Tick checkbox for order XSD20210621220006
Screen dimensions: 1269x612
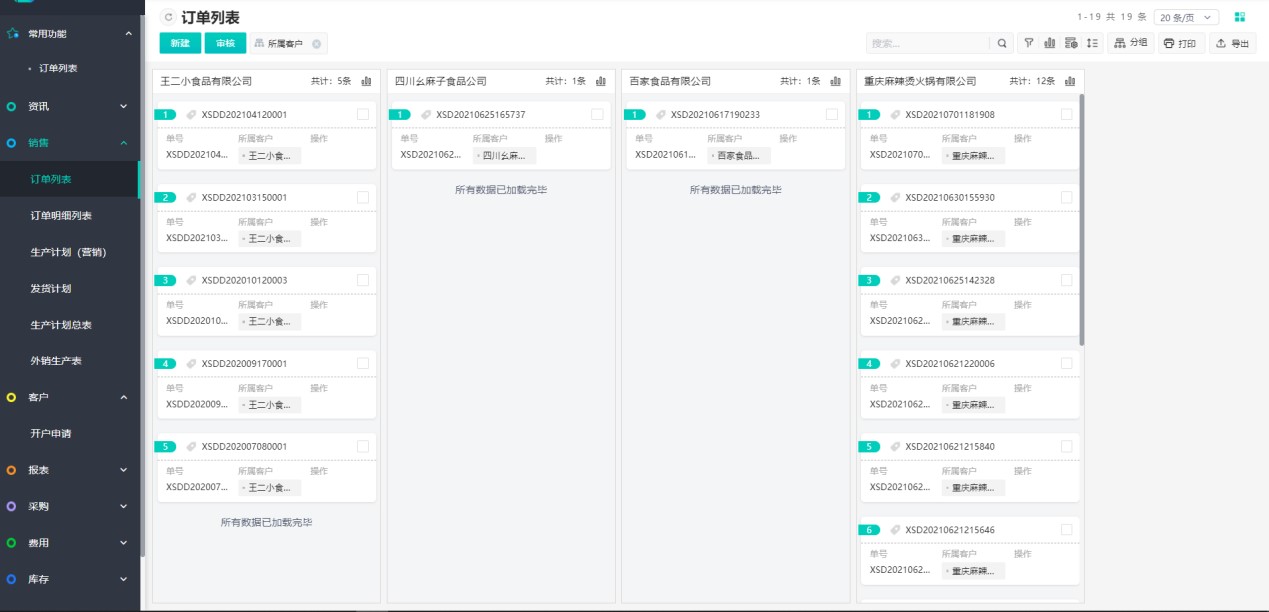1066,363
